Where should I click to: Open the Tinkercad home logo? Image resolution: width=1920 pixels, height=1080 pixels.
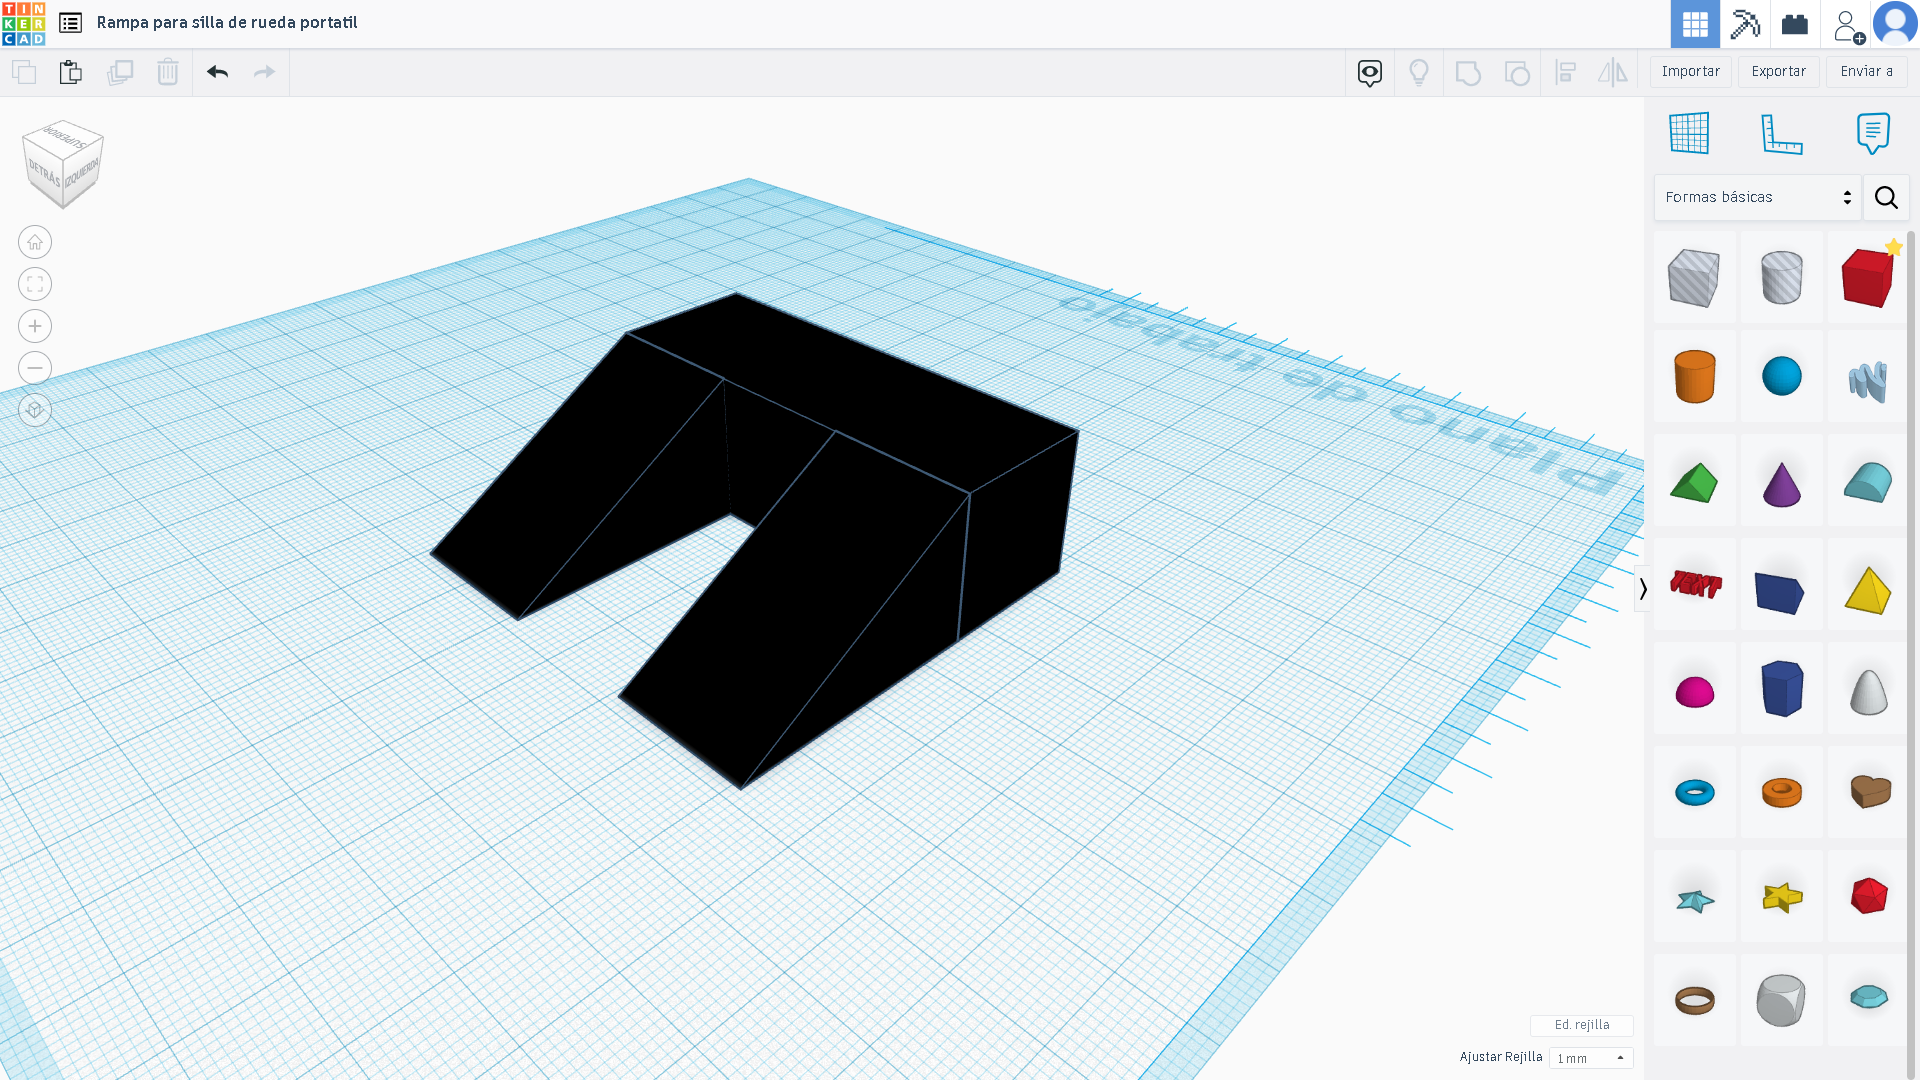click(x=23, y=23)
